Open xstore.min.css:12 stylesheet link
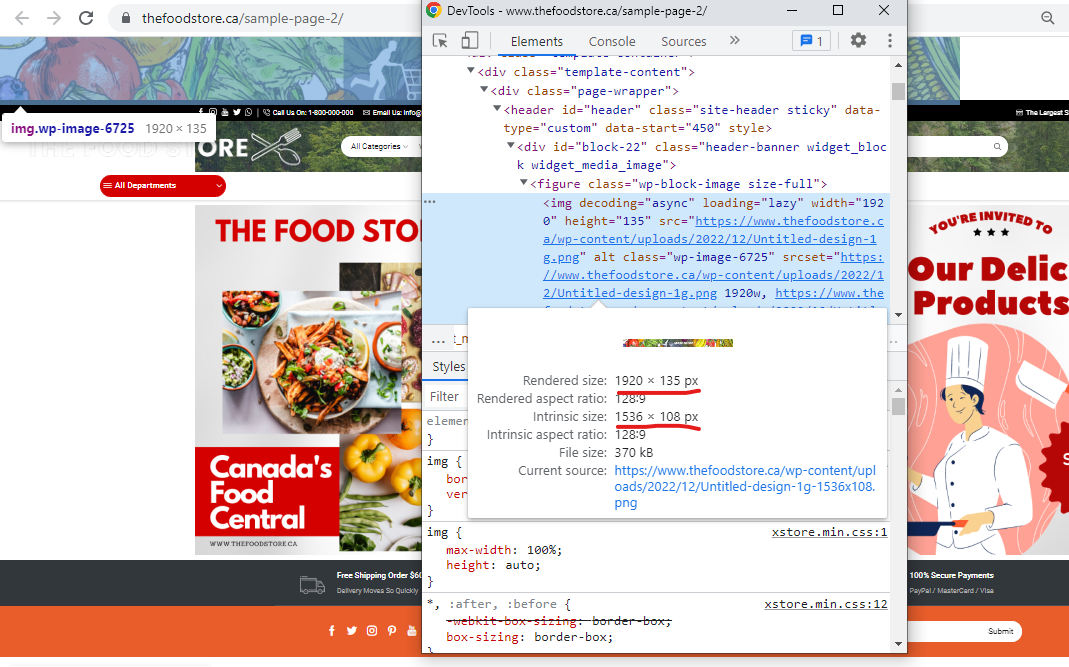The height and width of the screenshot is (667, 1069). tap(826, 604)
